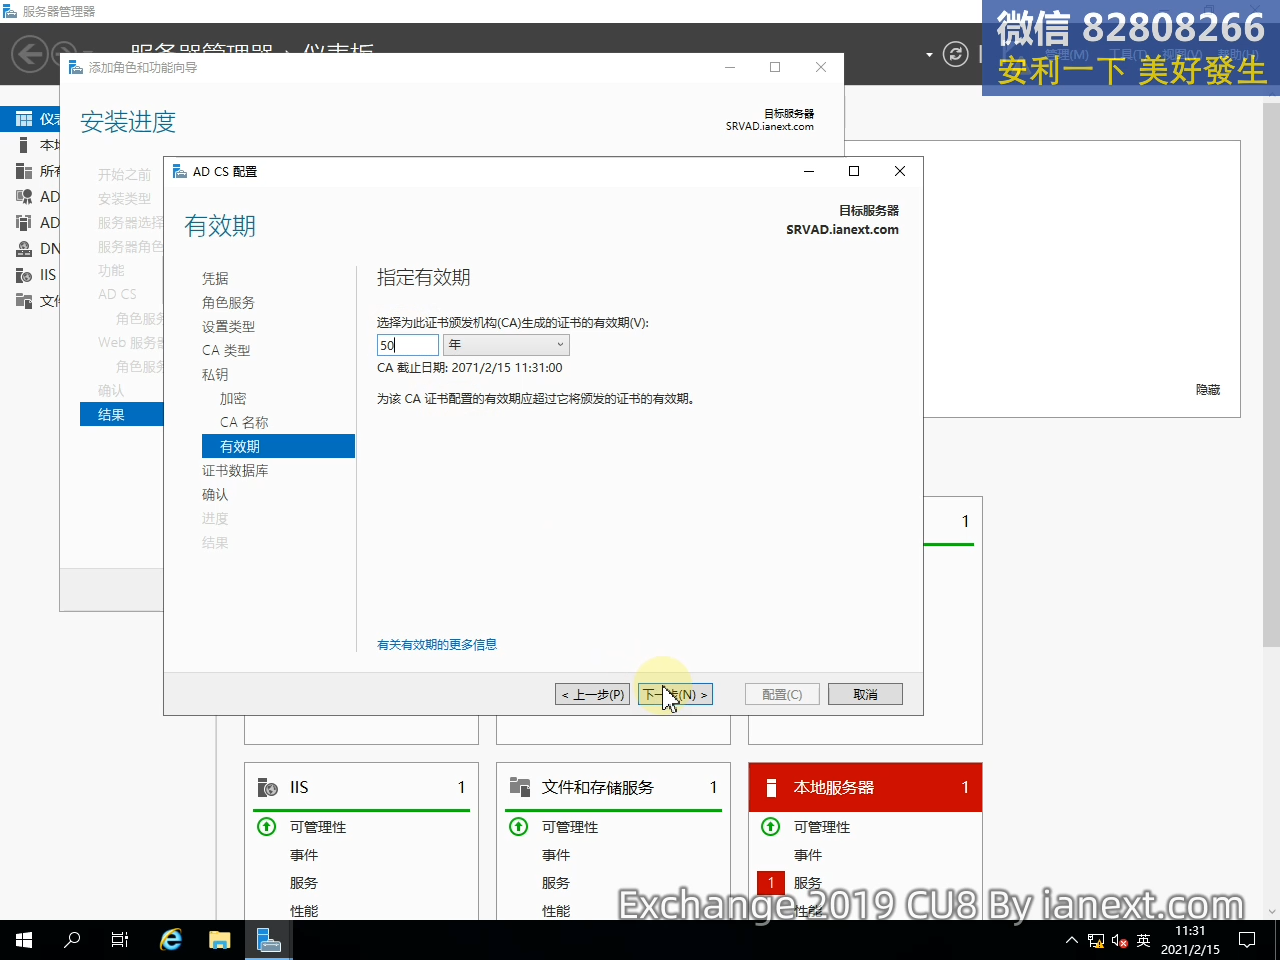Viewport: 1280px width, 960px height.
Task: Minimize the 添加角色和功能向导 window
Action: click(x=730, y=67)
